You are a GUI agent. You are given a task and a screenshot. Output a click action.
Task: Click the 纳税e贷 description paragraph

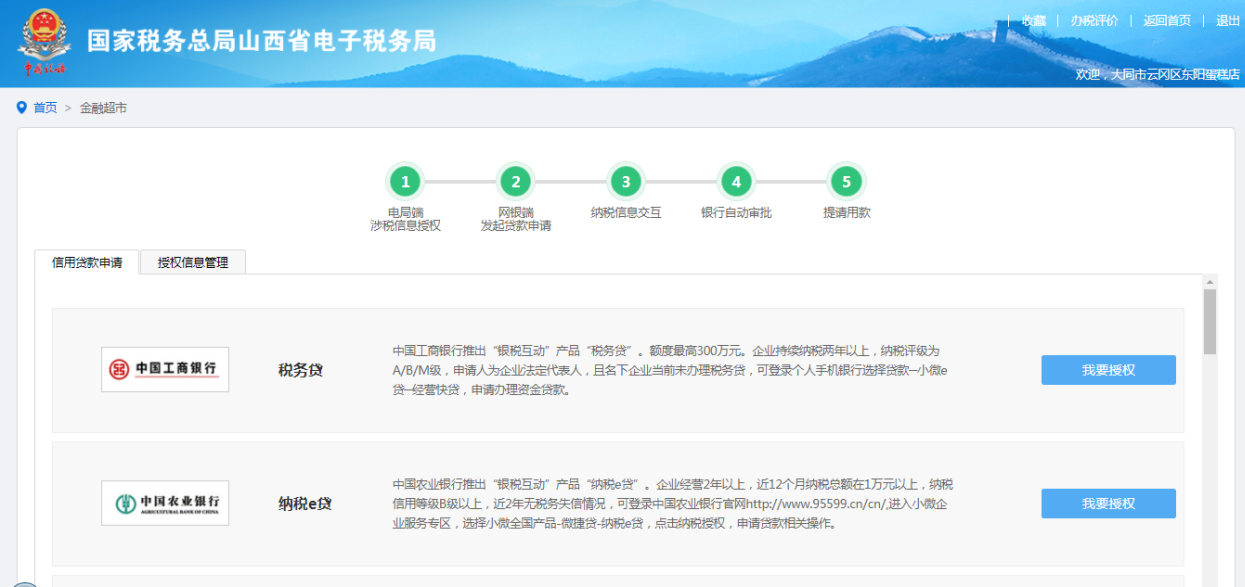(x=672, y=504)
